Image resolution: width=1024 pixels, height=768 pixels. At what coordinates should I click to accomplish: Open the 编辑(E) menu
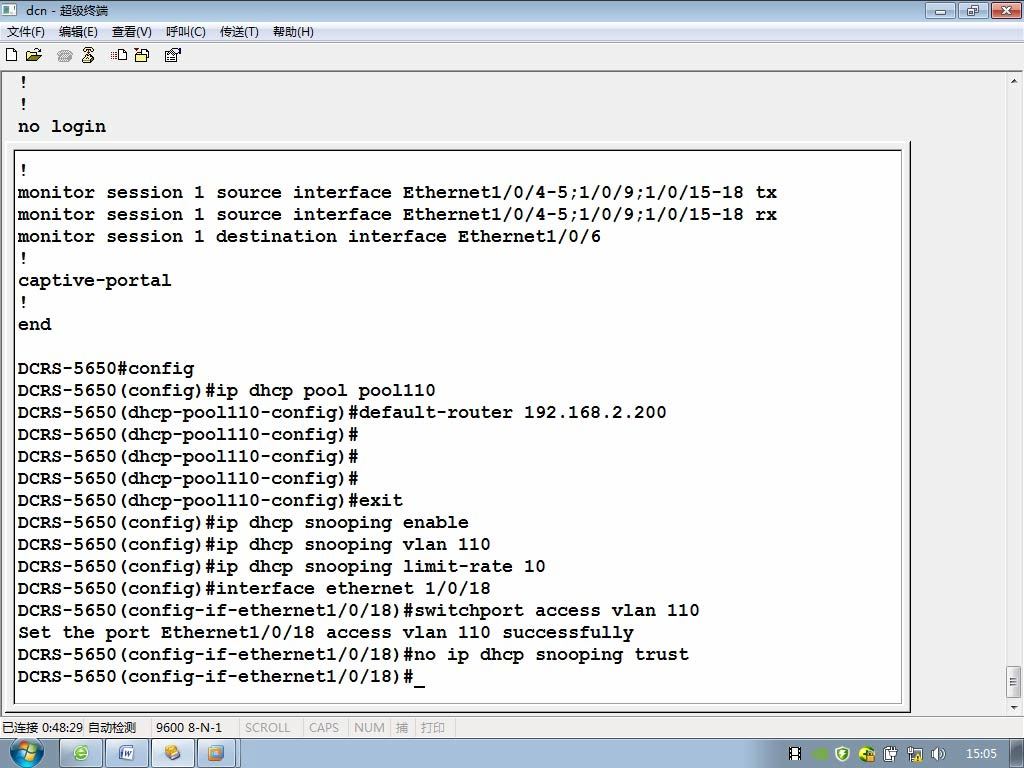pos(78,32)
